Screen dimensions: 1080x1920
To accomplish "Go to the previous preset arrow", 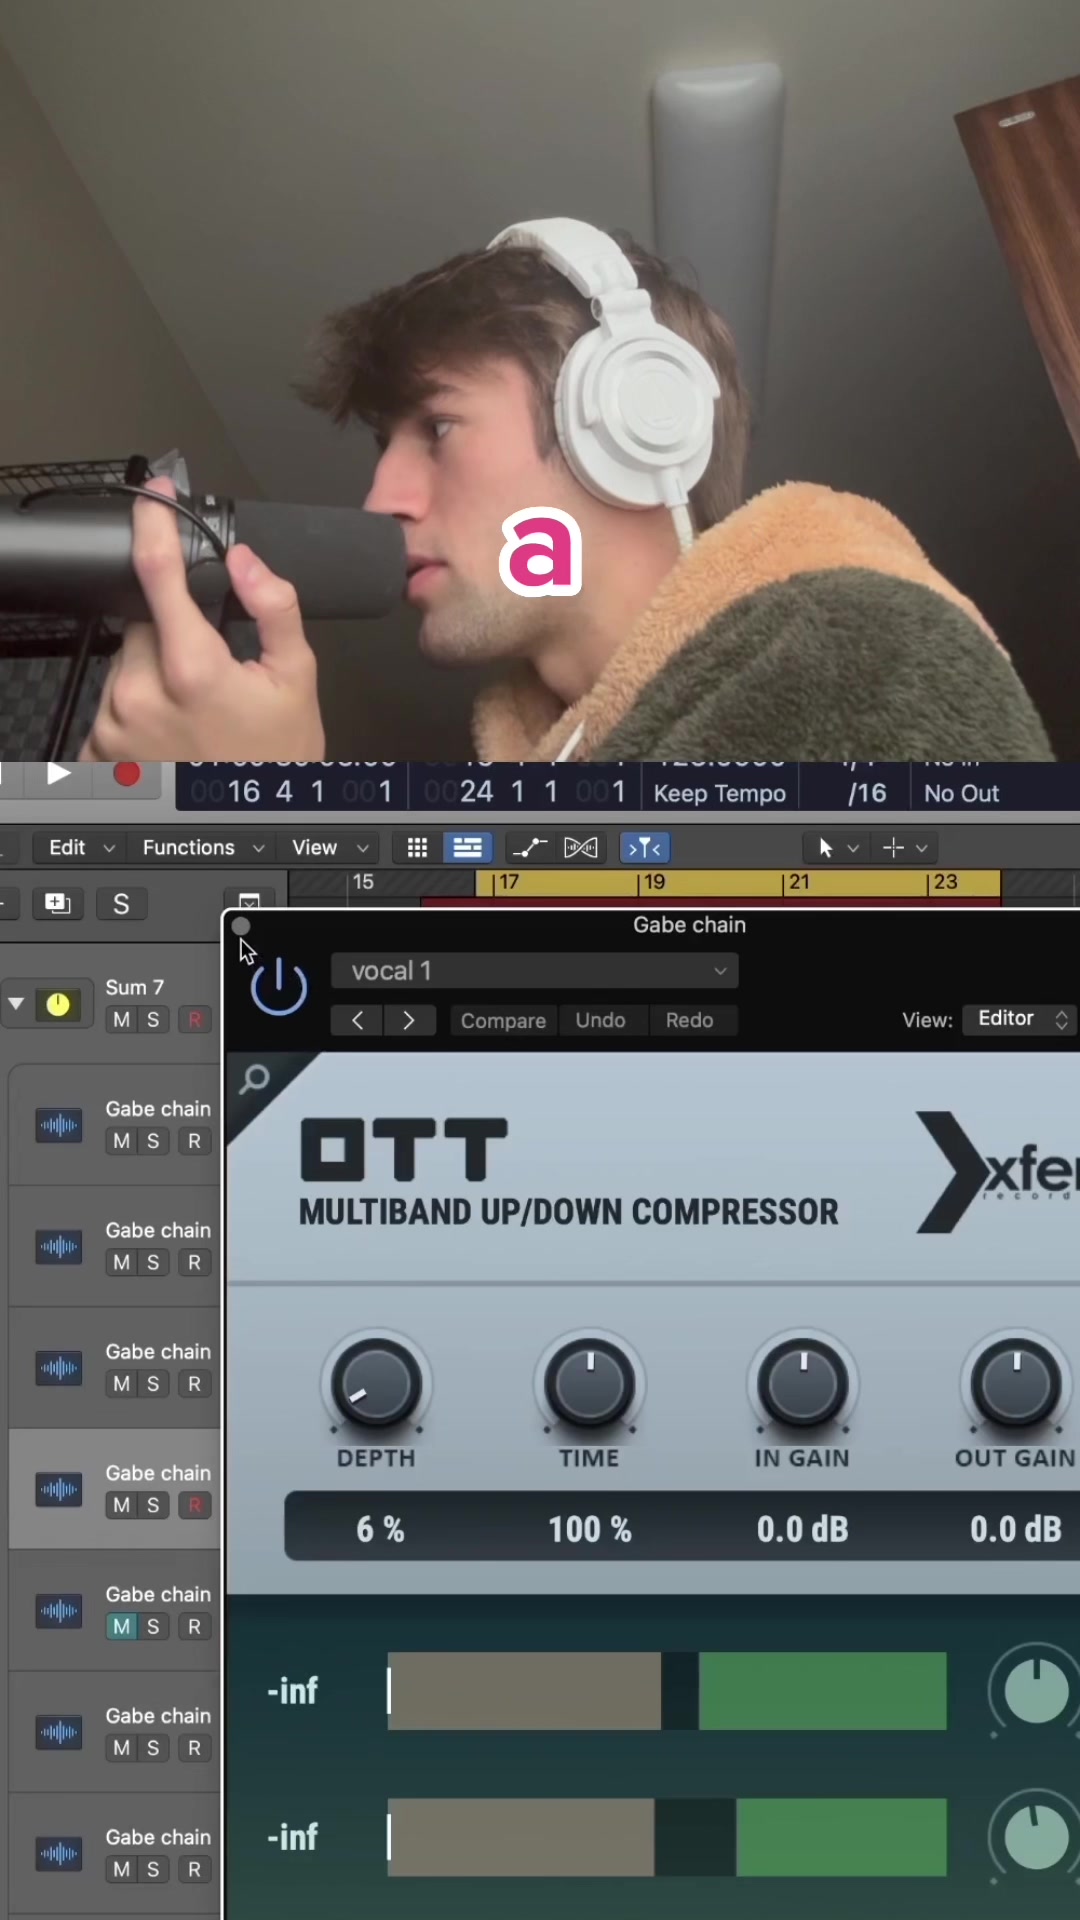I will coord(357,1020).
